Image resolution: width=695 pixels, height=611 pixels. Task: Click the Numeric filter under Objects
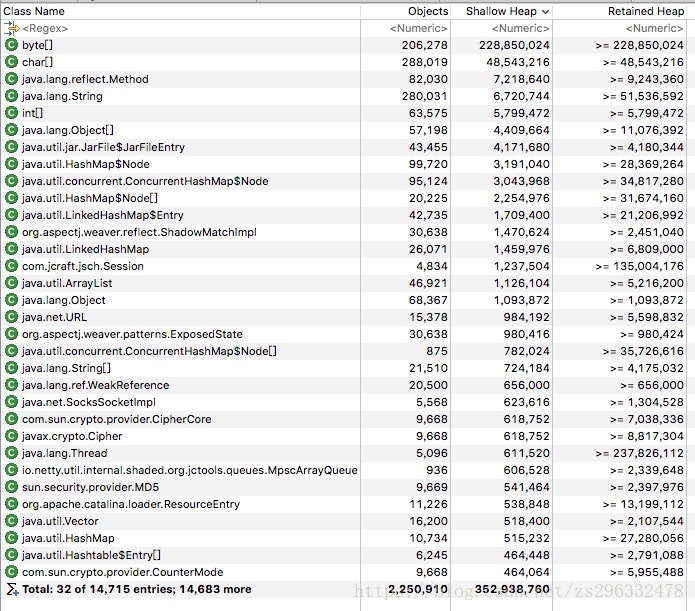(x=418, y=28)
